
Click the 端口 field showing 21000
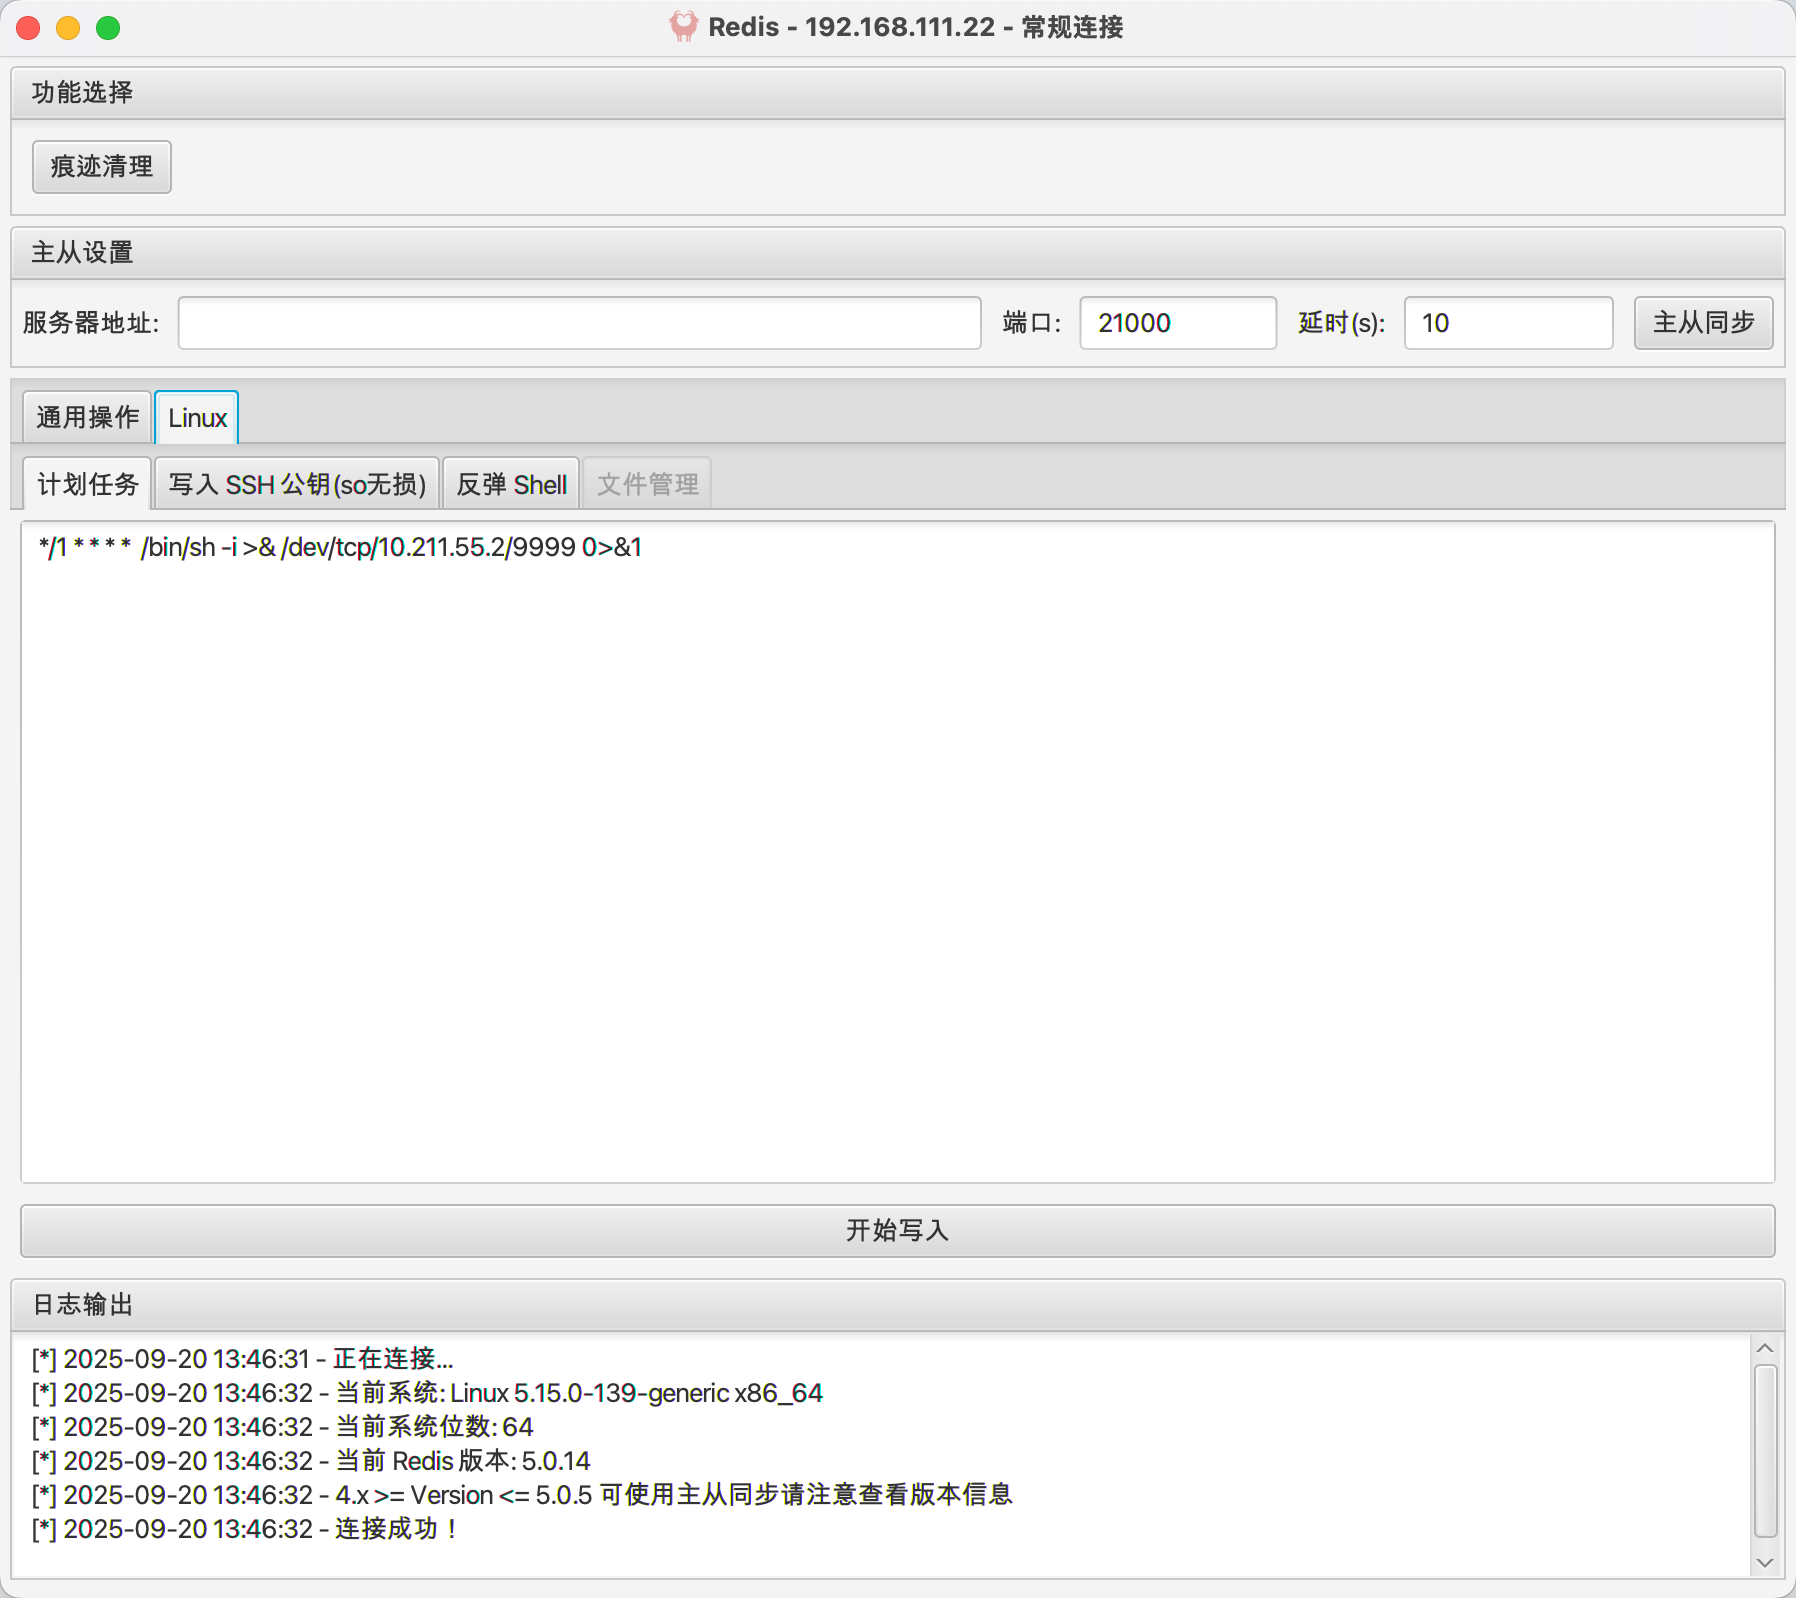tap(1178, 323)
